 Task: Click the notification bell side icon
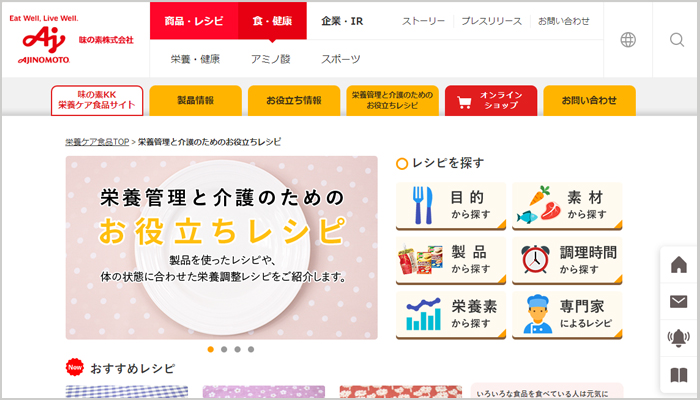coord(679,338)
